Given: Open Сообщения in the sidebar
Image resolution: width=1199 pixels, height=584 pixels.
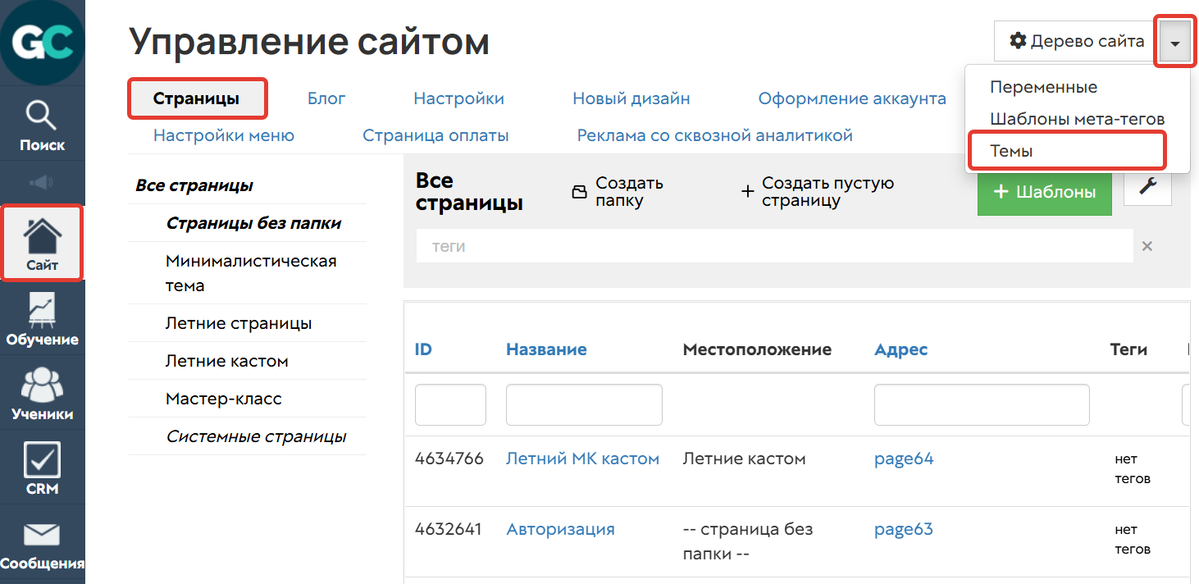Looking at the screenshot, I should pyautogui.click(x=42, y=544).
